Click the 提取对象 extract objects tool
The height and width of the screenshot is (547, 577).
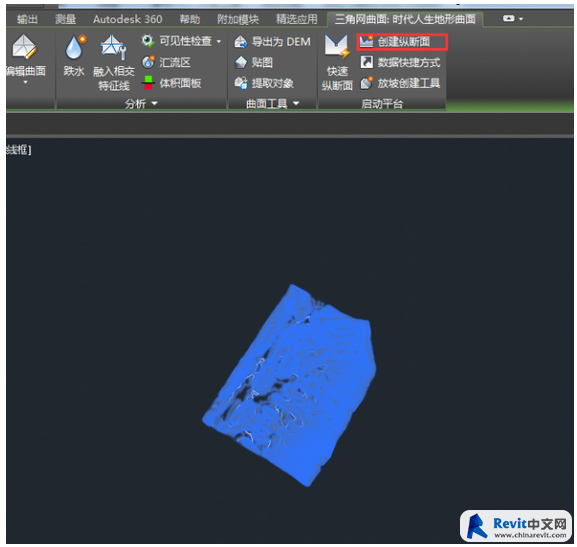(x=264, y=83)
